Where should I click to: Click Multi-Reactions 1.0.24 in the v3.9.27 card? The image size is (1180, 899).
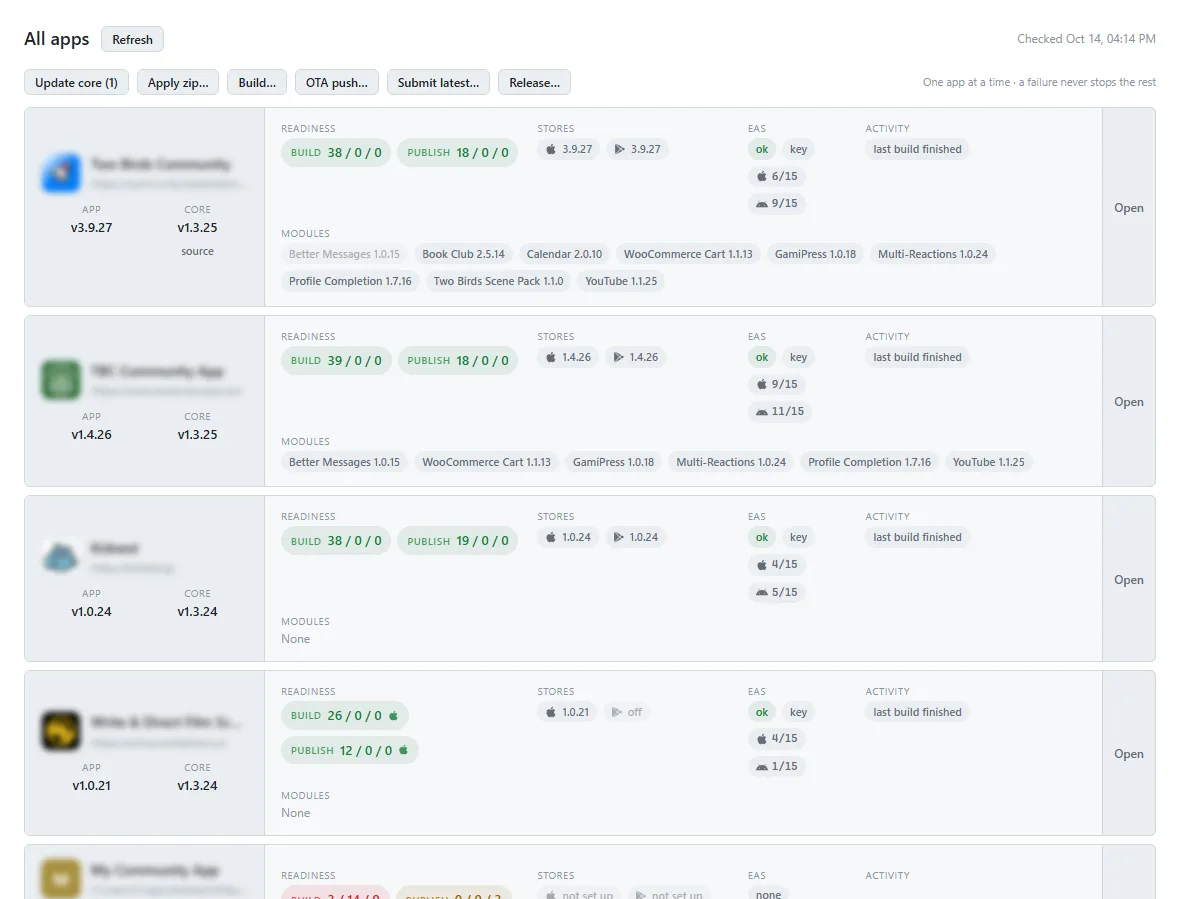[933, 254]
